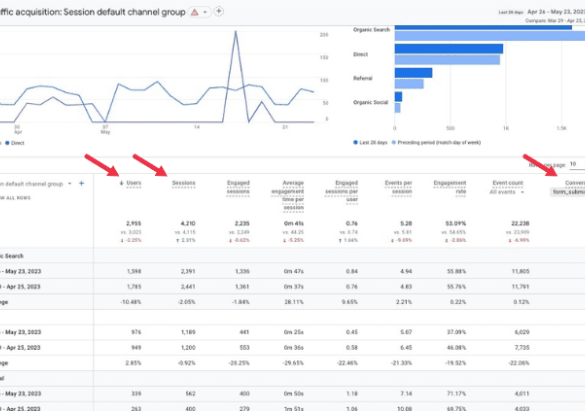
Task: Click the Referral light blue preceding bar
Action: pyautogui.click(x=409, y=84)
